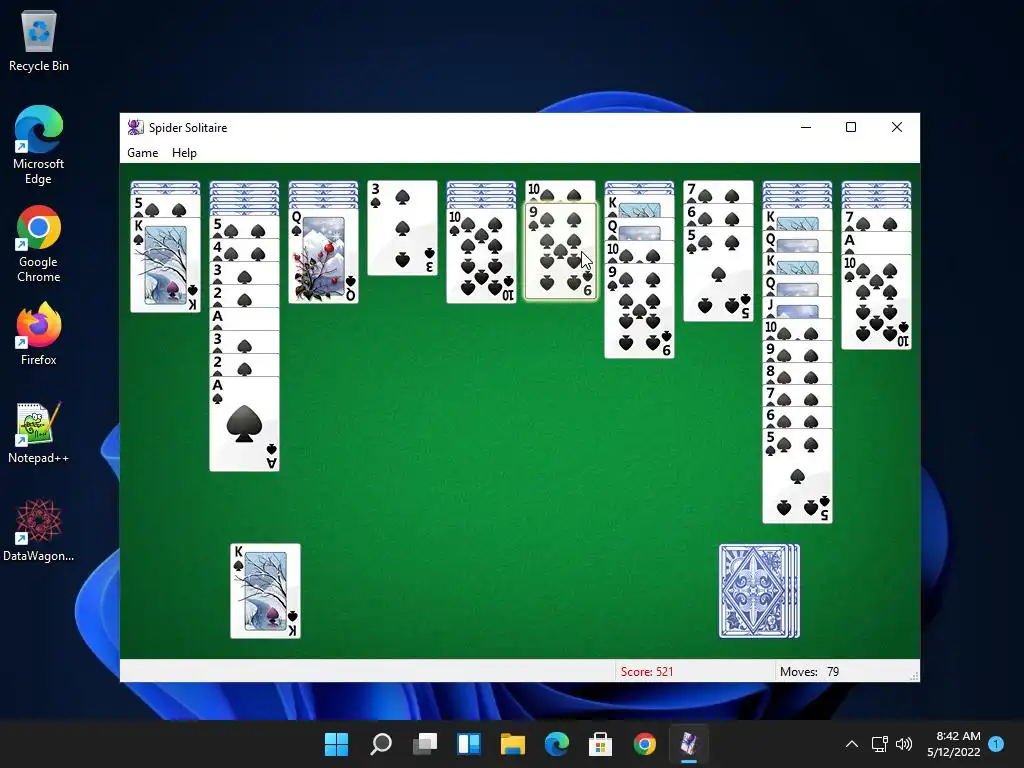Open taskbar Search
1024x768 pixels.
(381, 744)
